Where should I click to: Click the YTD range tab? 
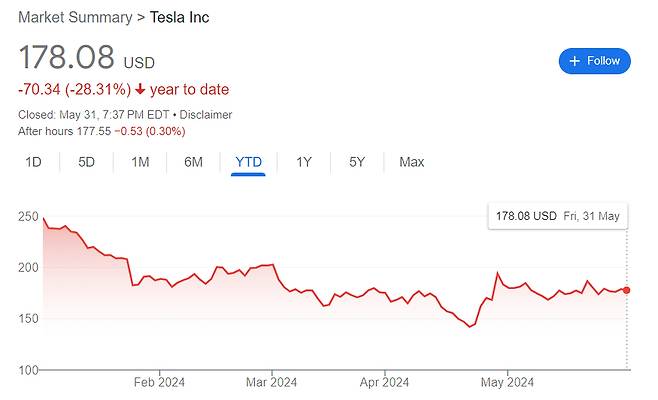(x=248, y=162)
